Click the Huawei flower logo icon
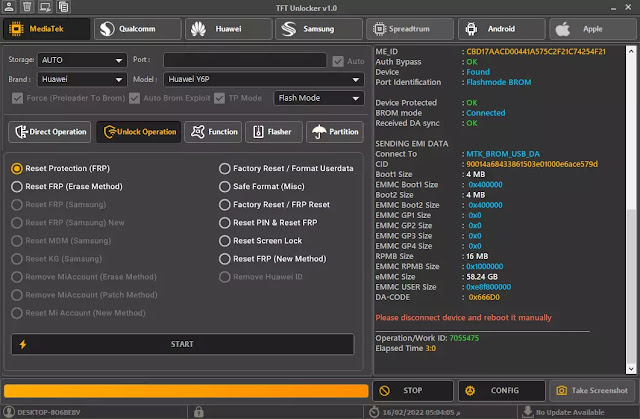640x419 pixels. click(x=198, y=29)
